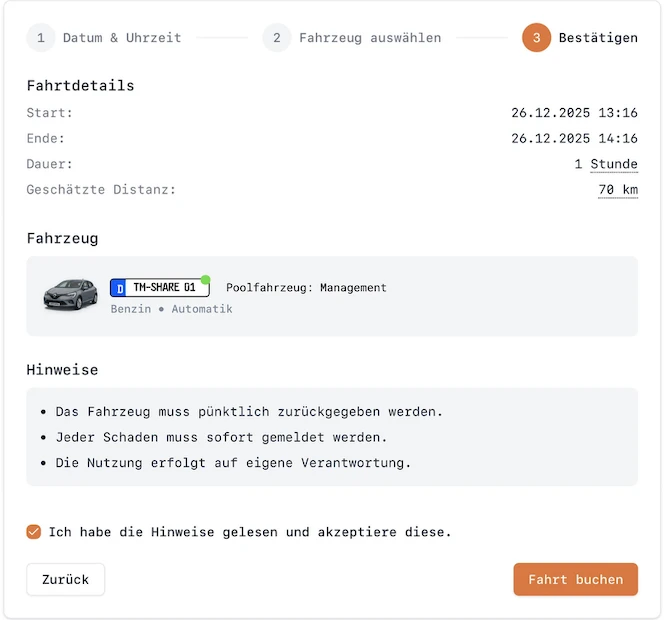664x620 pixels.
Task: Click the 'Ich habe die Hinweise gelesen' label
Action: click(250, 532)
